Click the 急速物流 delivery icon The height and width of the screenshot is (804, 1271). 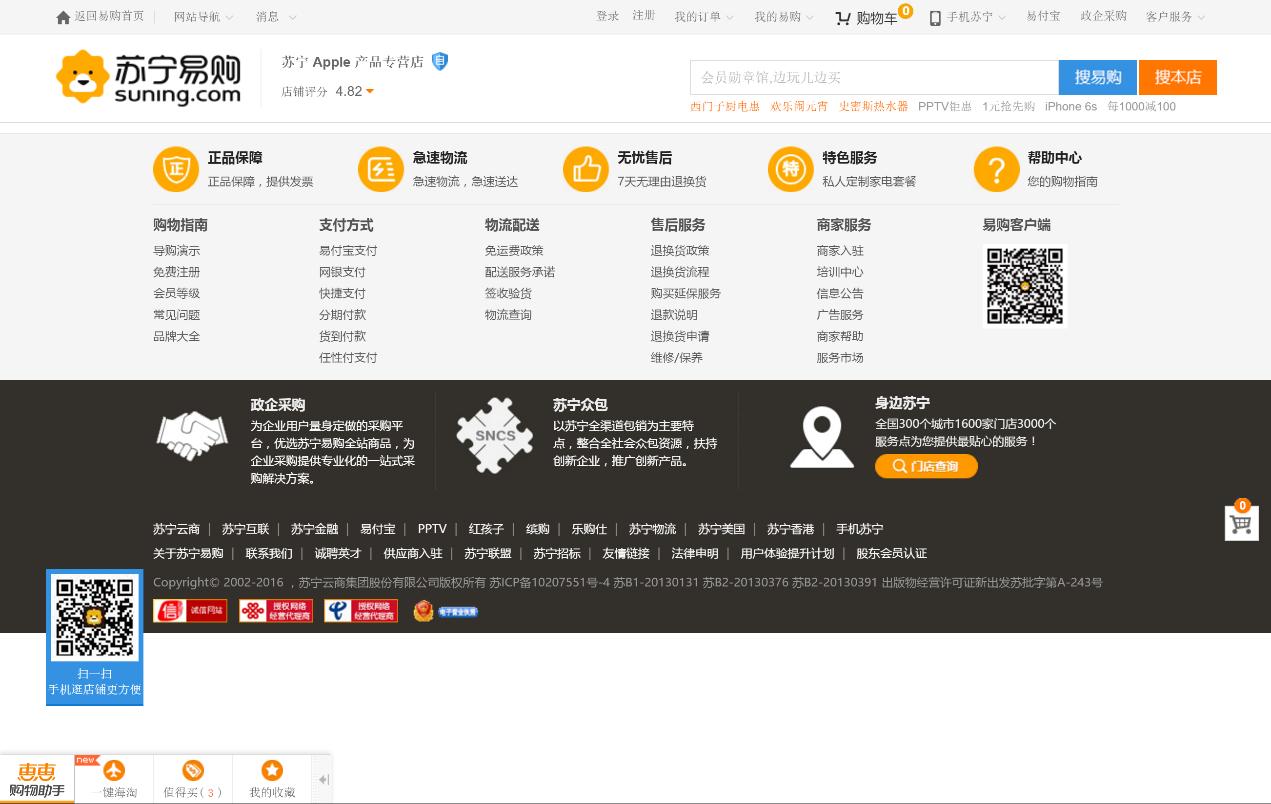click(381, 169)
